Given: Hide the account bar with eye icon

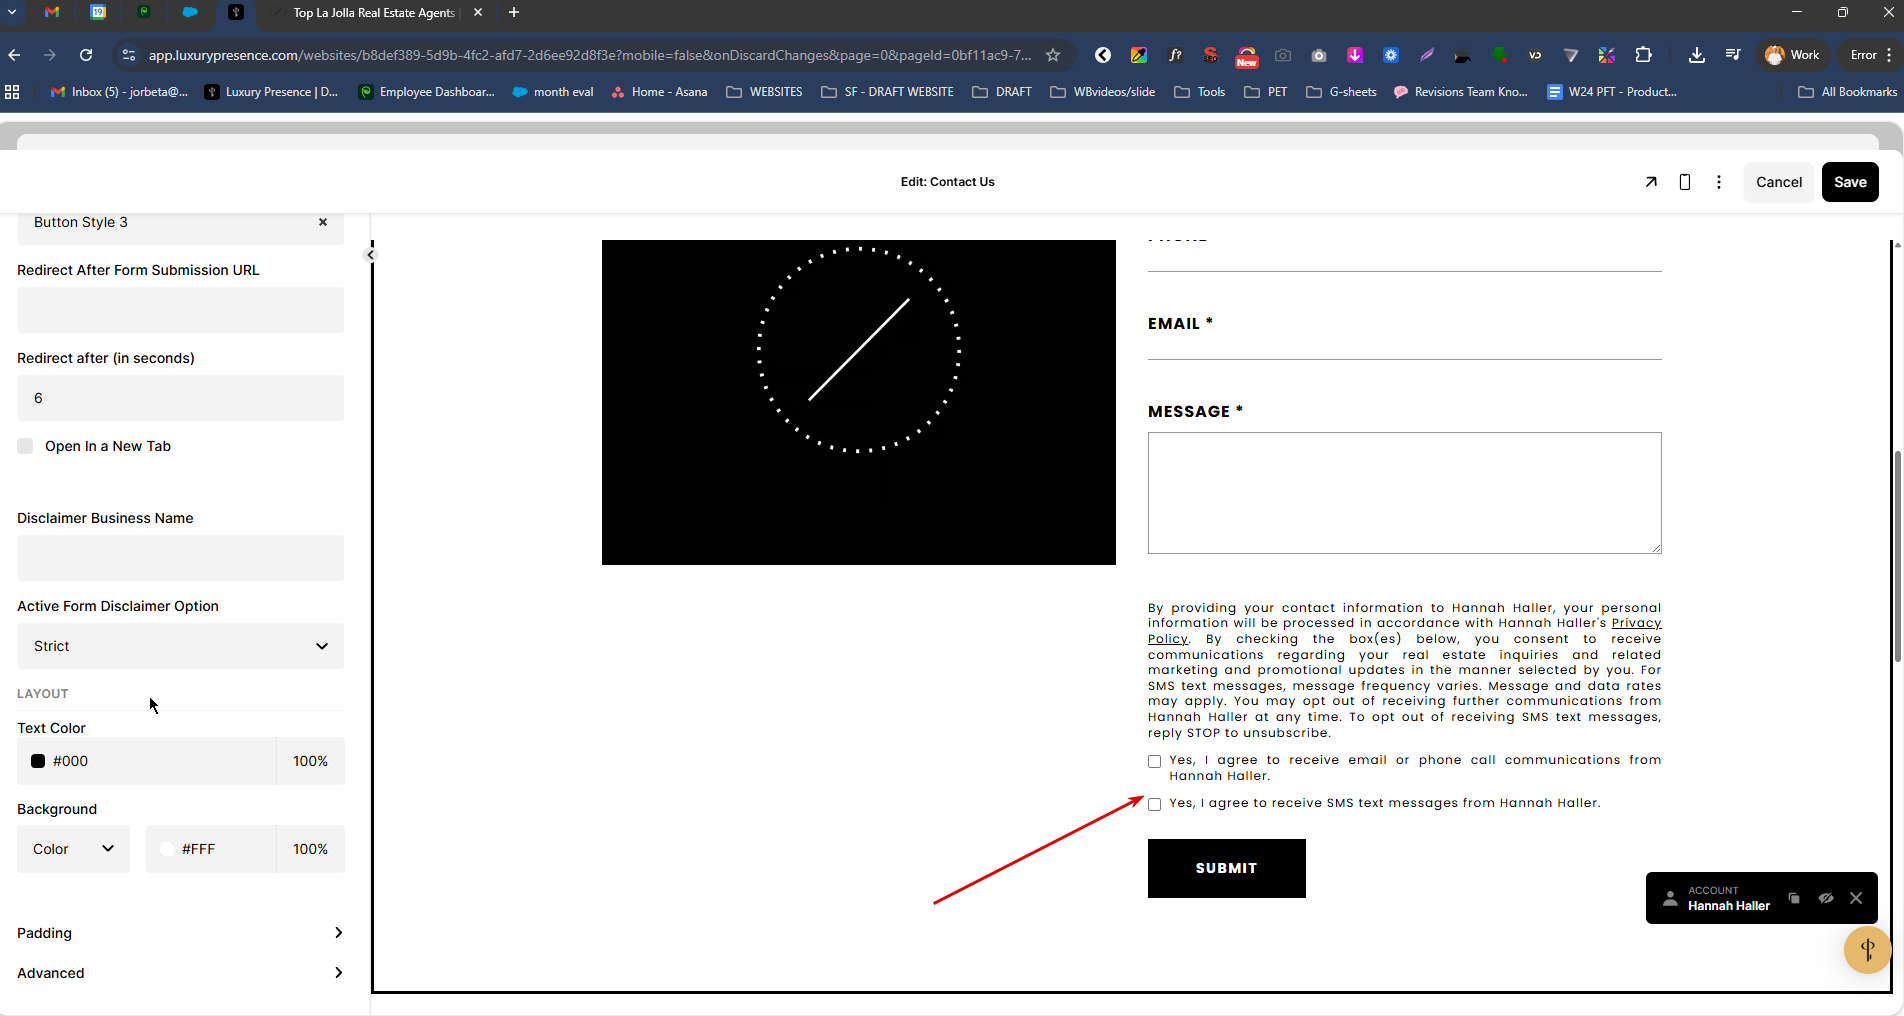Looking at the screenshot, I should [1826, 898].
